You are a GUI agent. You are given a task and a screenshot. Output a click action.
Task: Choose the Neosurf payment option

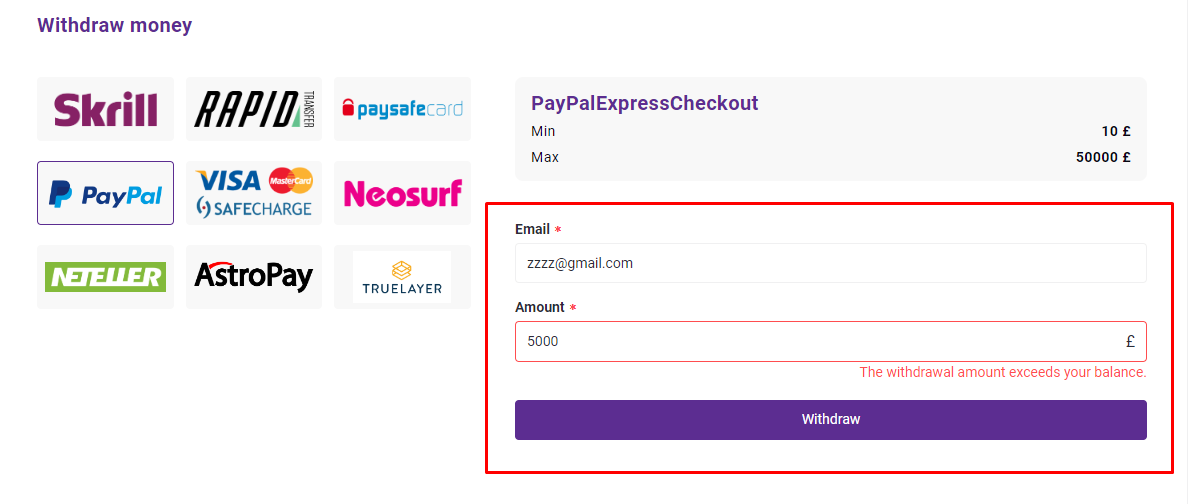tap(402, 193)
